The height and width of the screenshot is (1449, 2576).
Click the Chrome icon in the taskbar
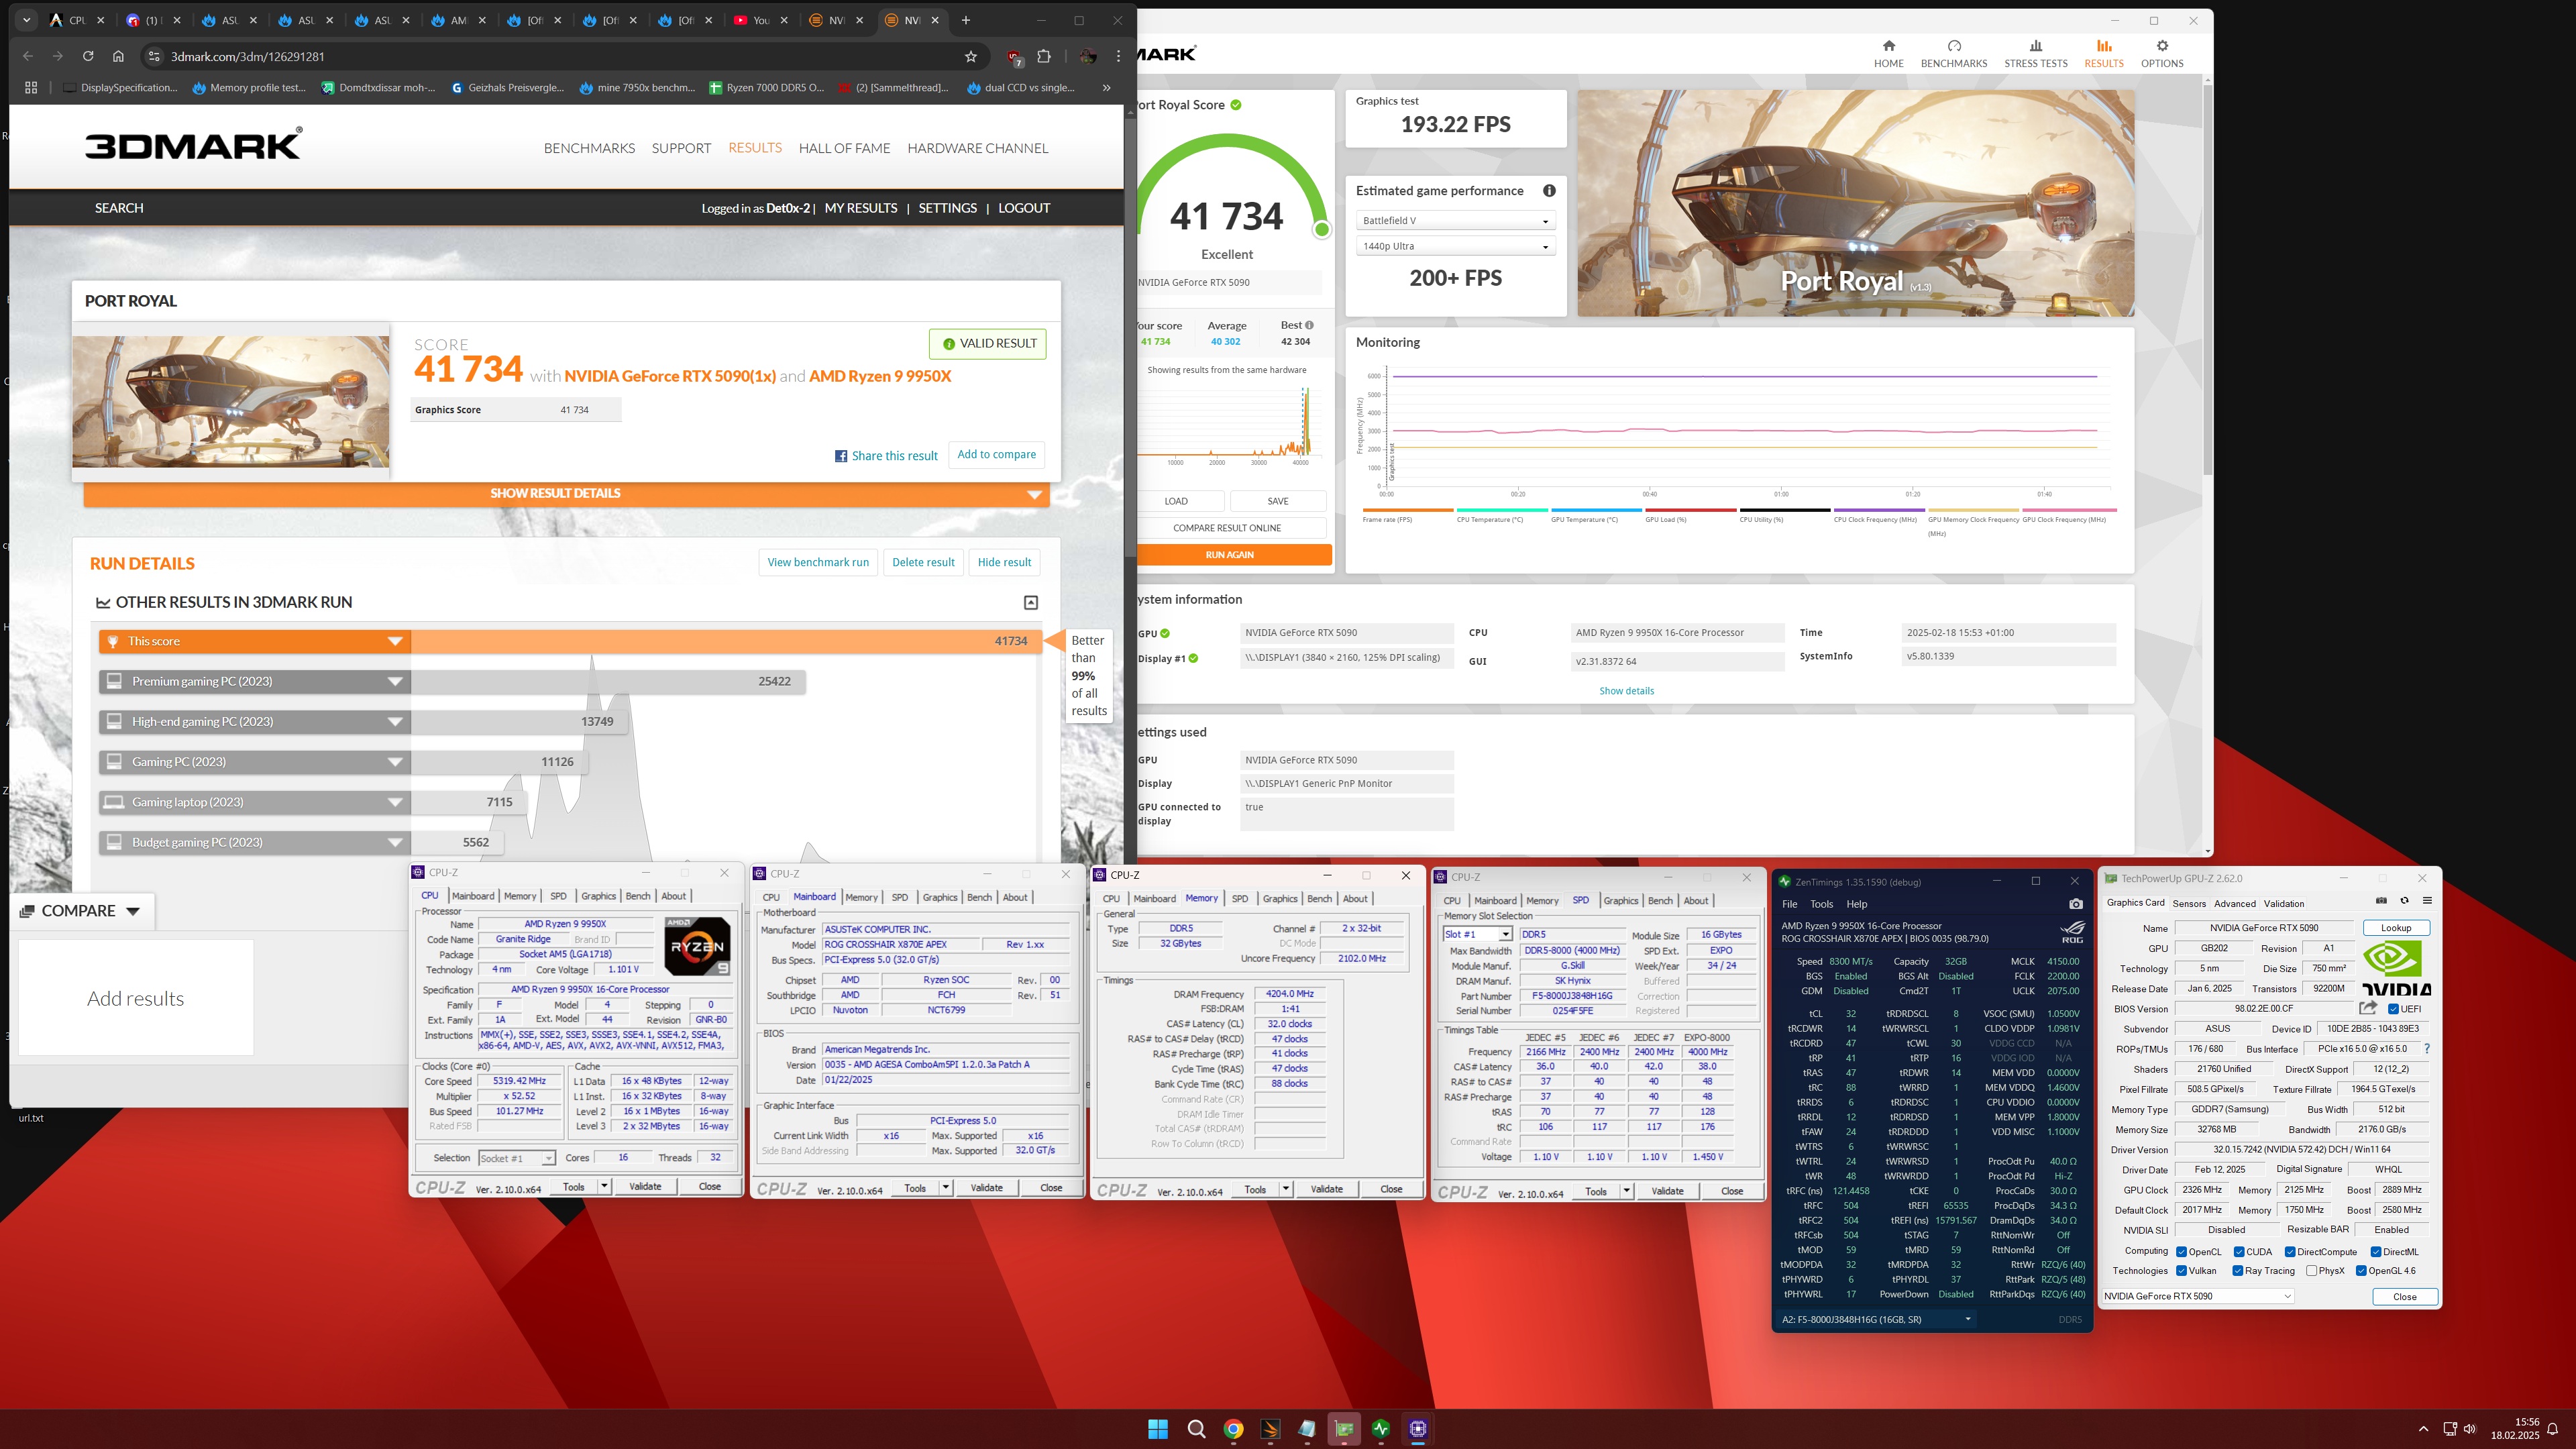[1233, 1428]
